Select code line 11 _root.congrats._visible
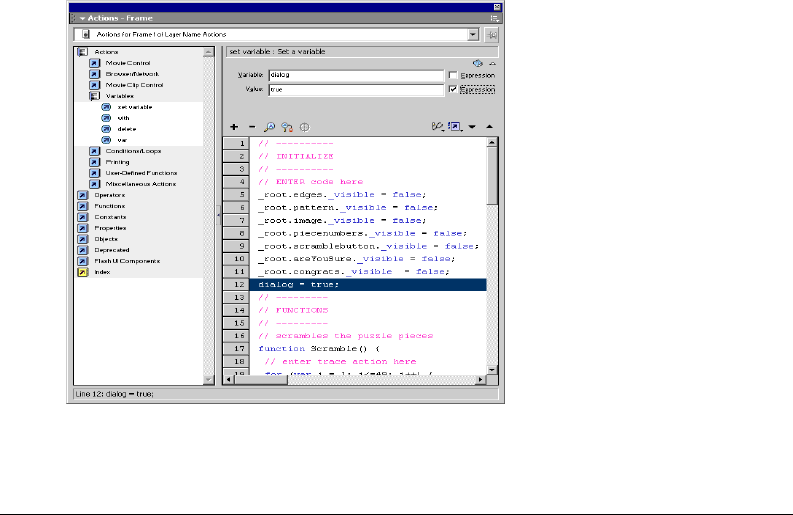Viewport: 793px width, 515px height. click(x=354, y=272)
